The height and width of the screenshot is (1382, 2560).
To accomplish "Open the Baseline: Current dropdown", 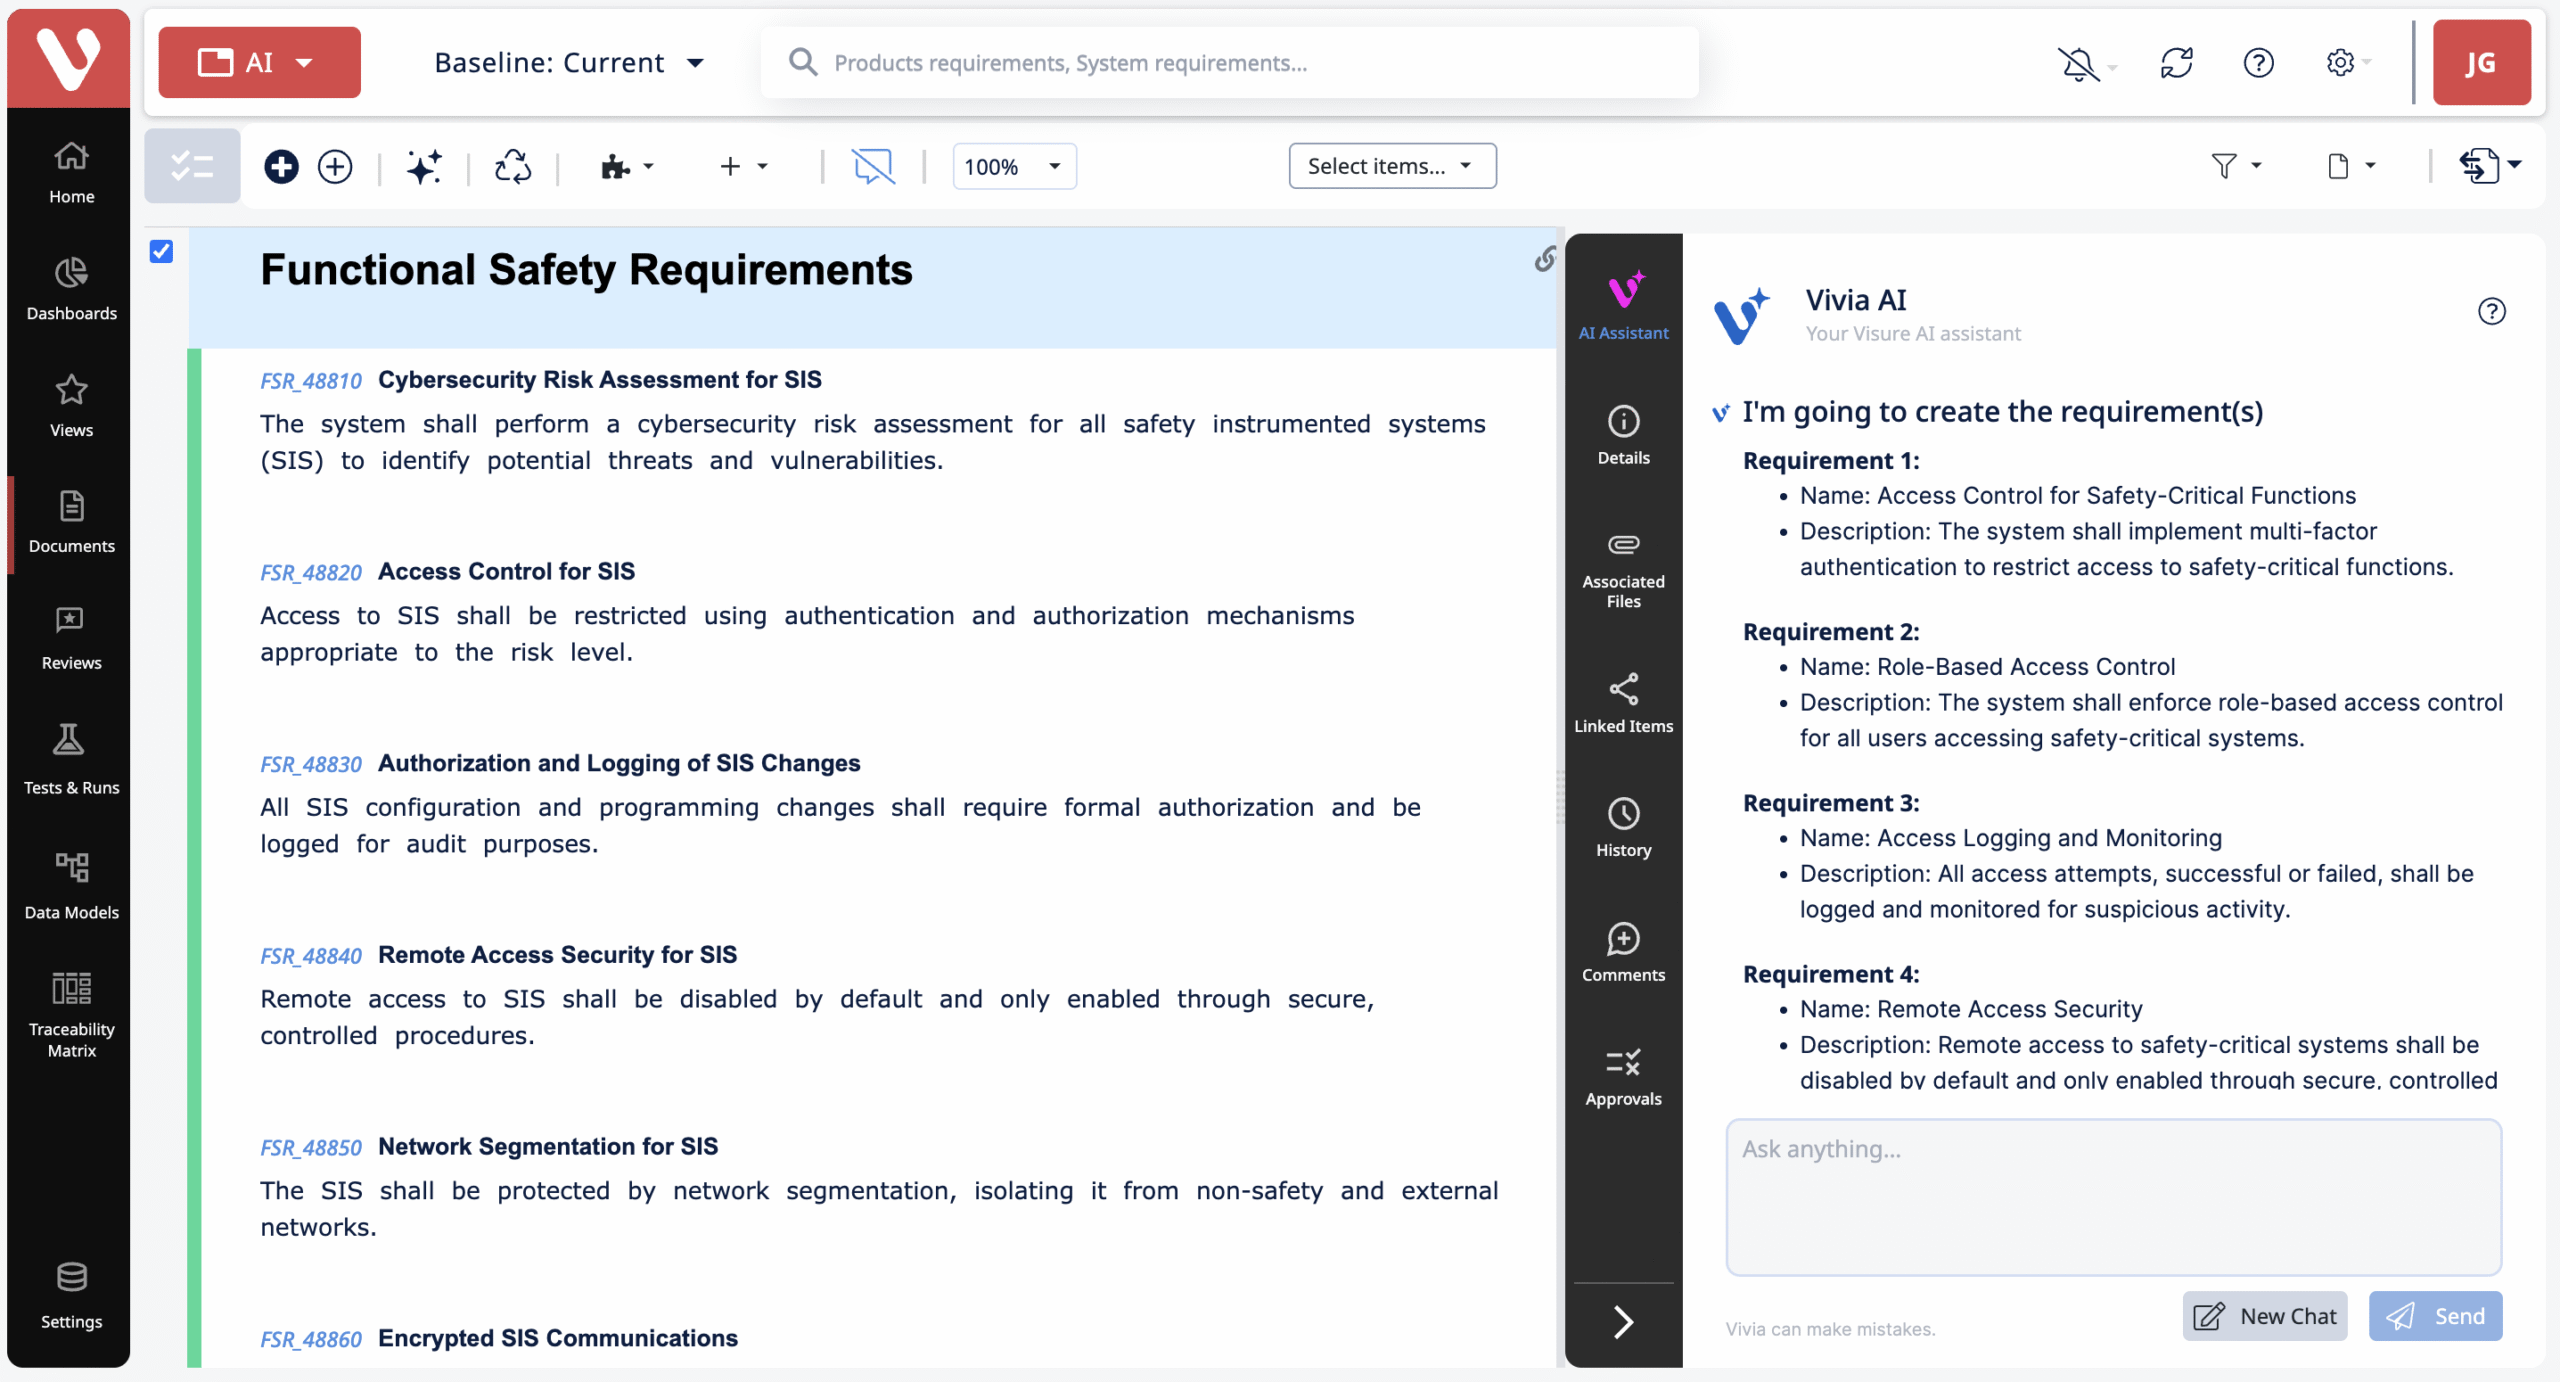I will pyautogui.click(x=568, y=63).
